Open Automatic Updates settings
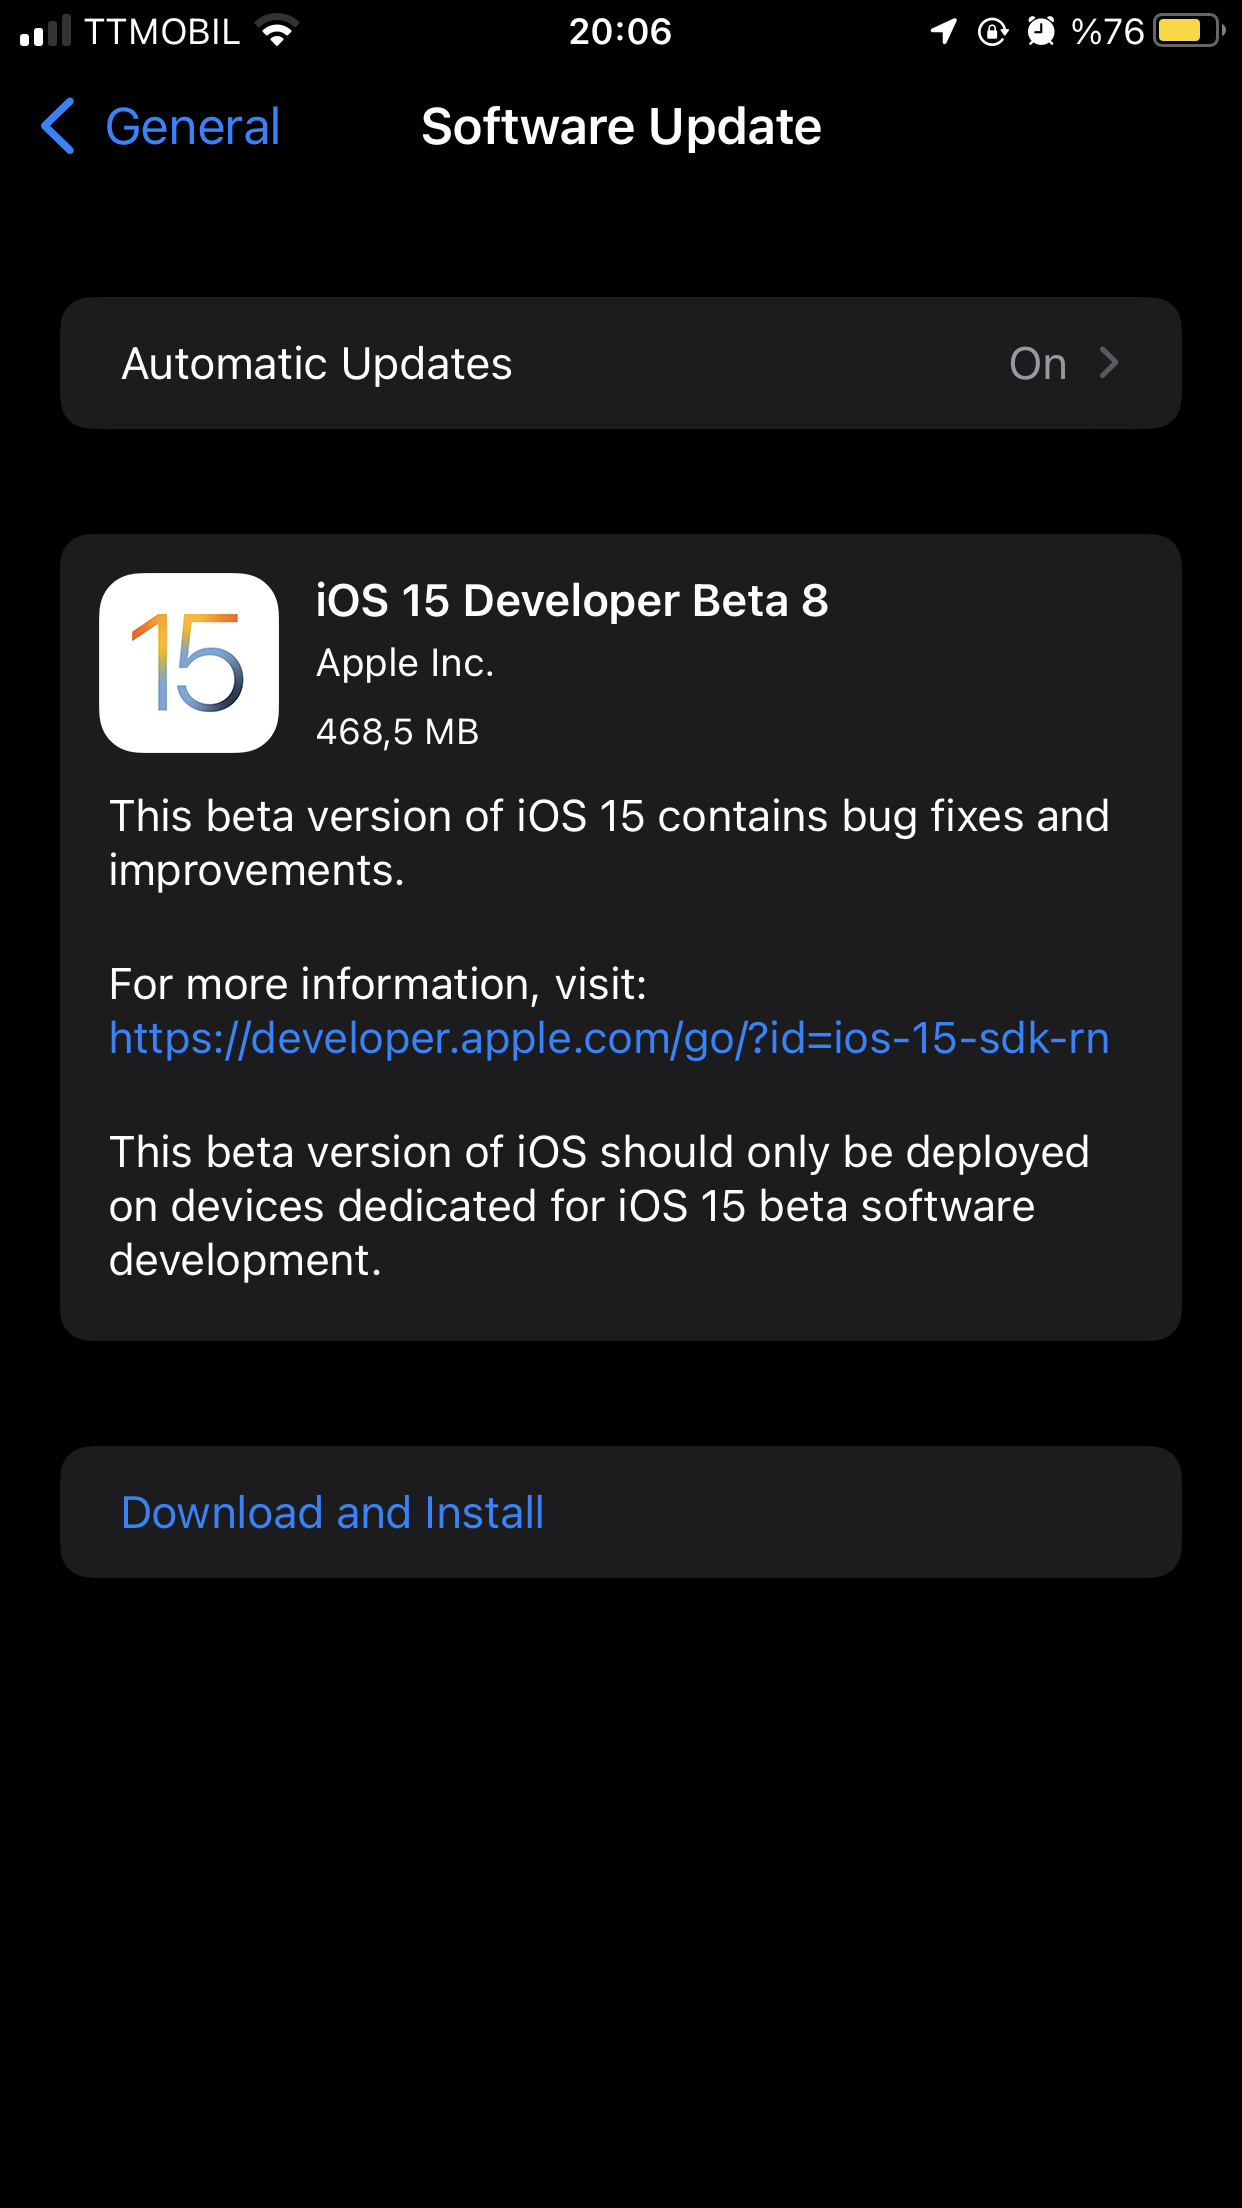 [x=621, y=363]
